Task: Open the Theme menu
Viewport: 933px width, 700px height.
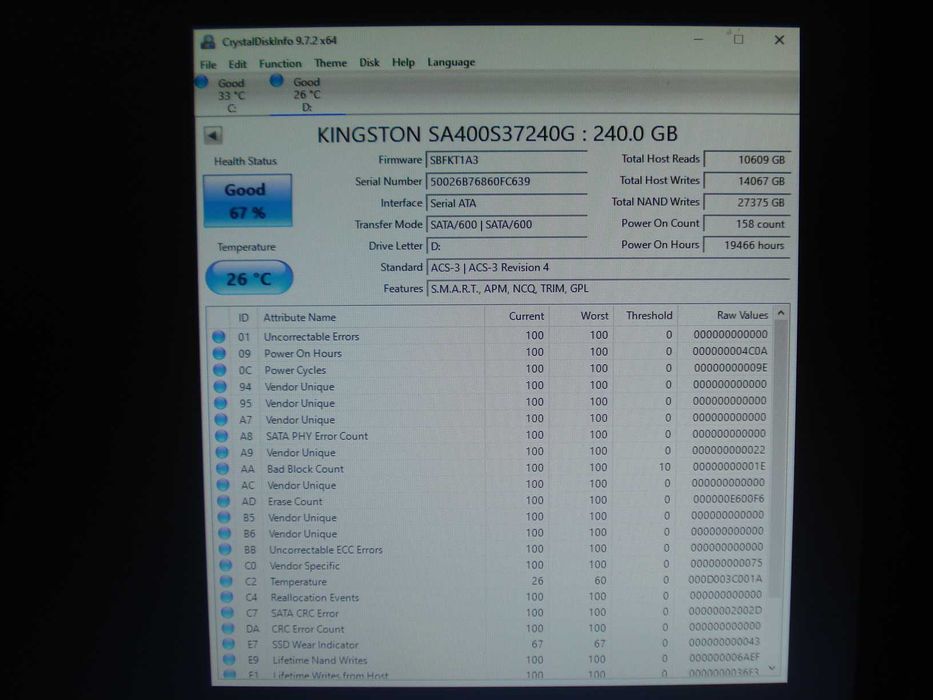Action: (330, 62)
